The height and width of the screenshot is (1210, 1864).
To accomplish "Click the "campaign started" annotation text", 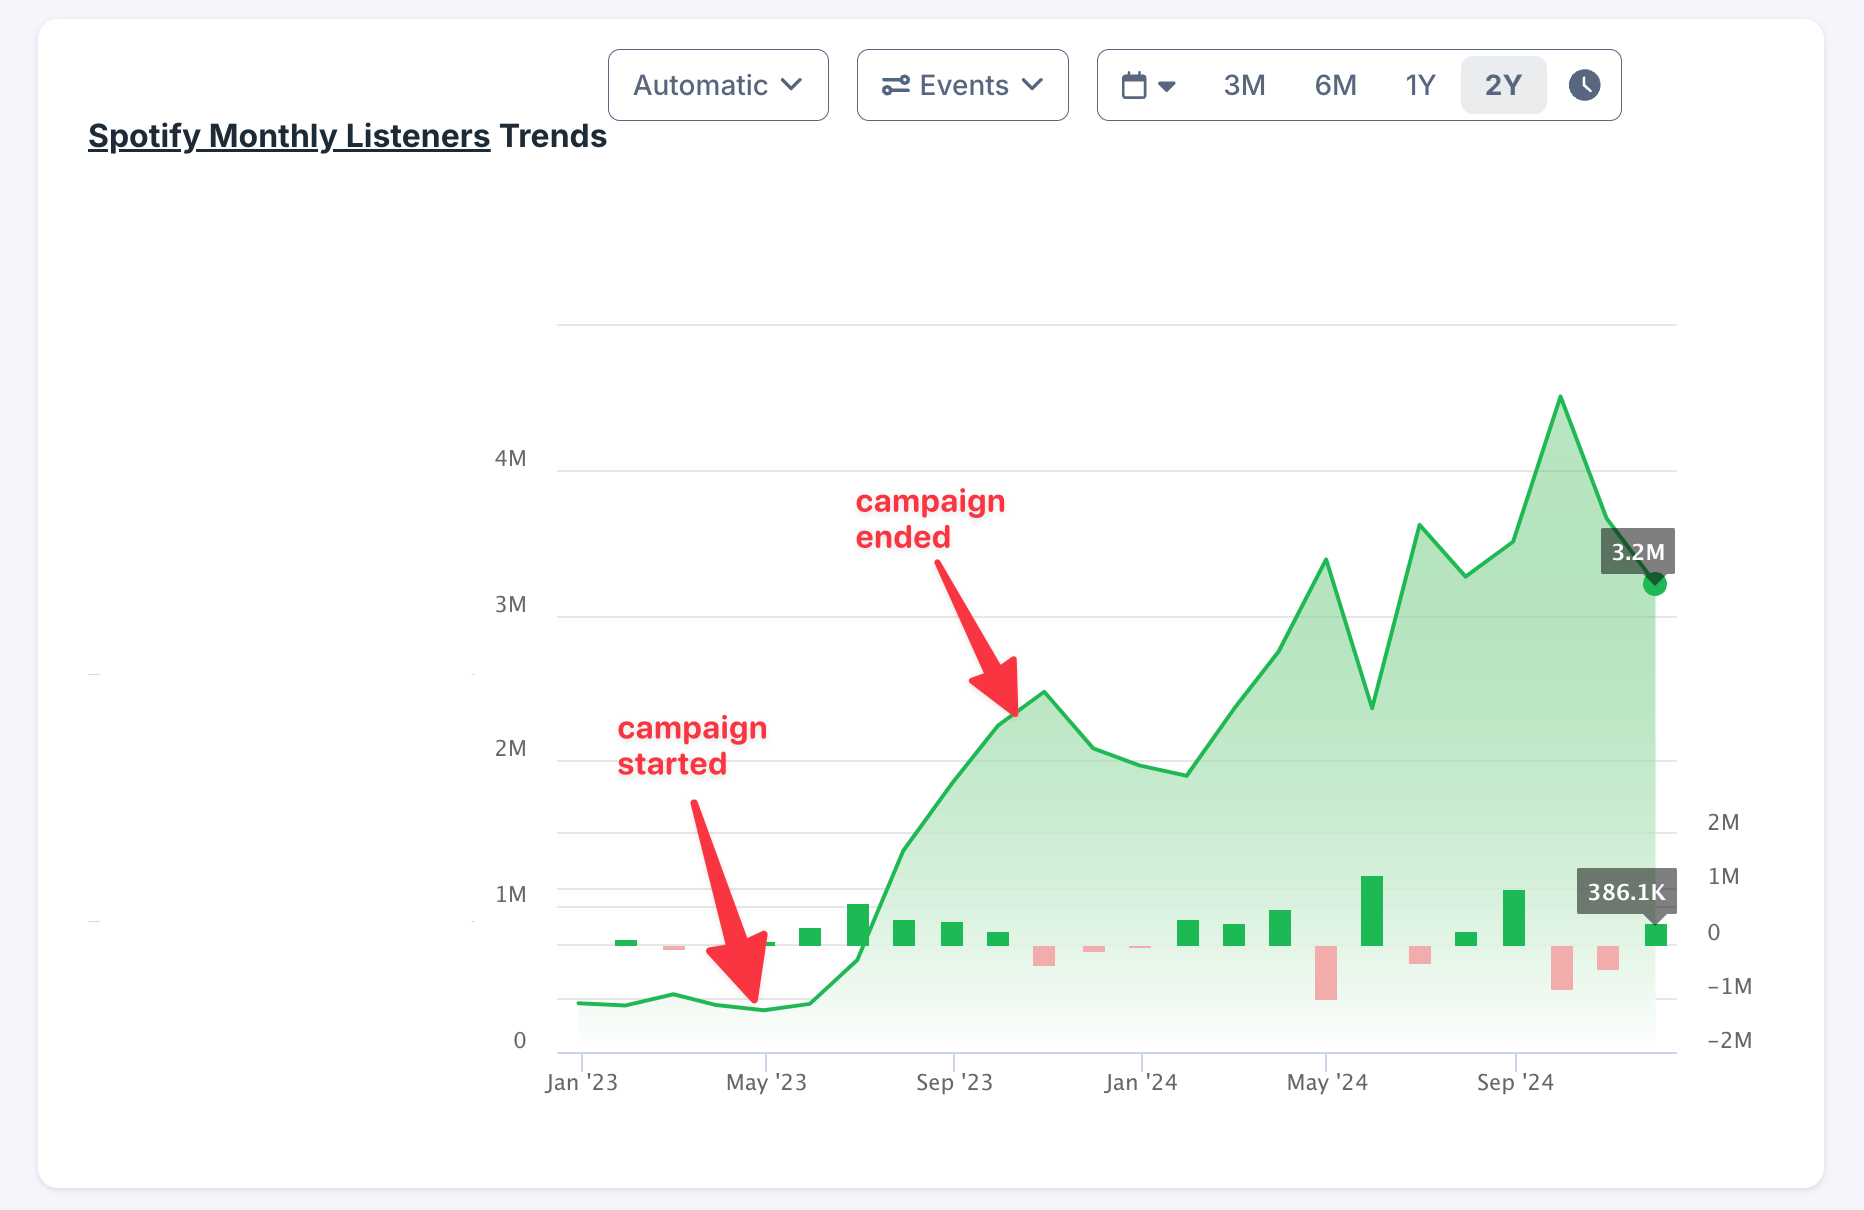I will pyautogui.click(x=692, y=746).
